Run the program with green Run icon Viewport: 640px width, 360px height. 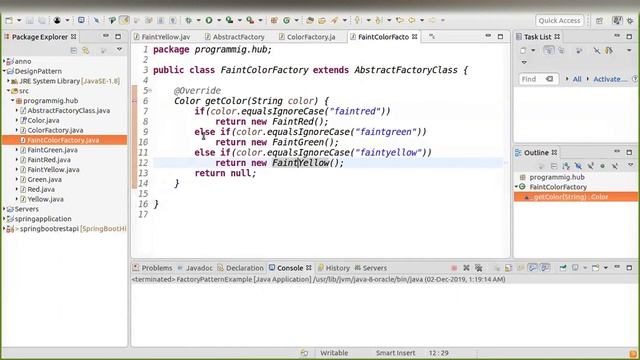pyautogui.click(x=209, y=20)
